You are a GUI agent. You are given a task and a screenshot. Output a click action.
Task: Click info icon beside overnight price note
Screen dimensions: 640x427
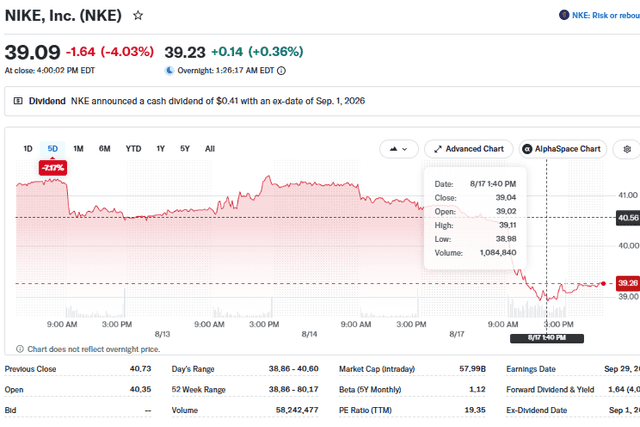[20, 349]
